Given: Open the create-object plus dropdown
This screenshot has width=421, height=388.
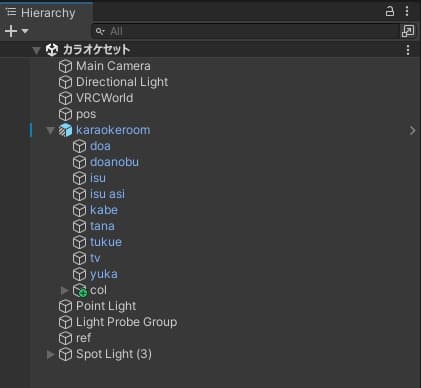Looking at the screenshot, I should [16, 31].
